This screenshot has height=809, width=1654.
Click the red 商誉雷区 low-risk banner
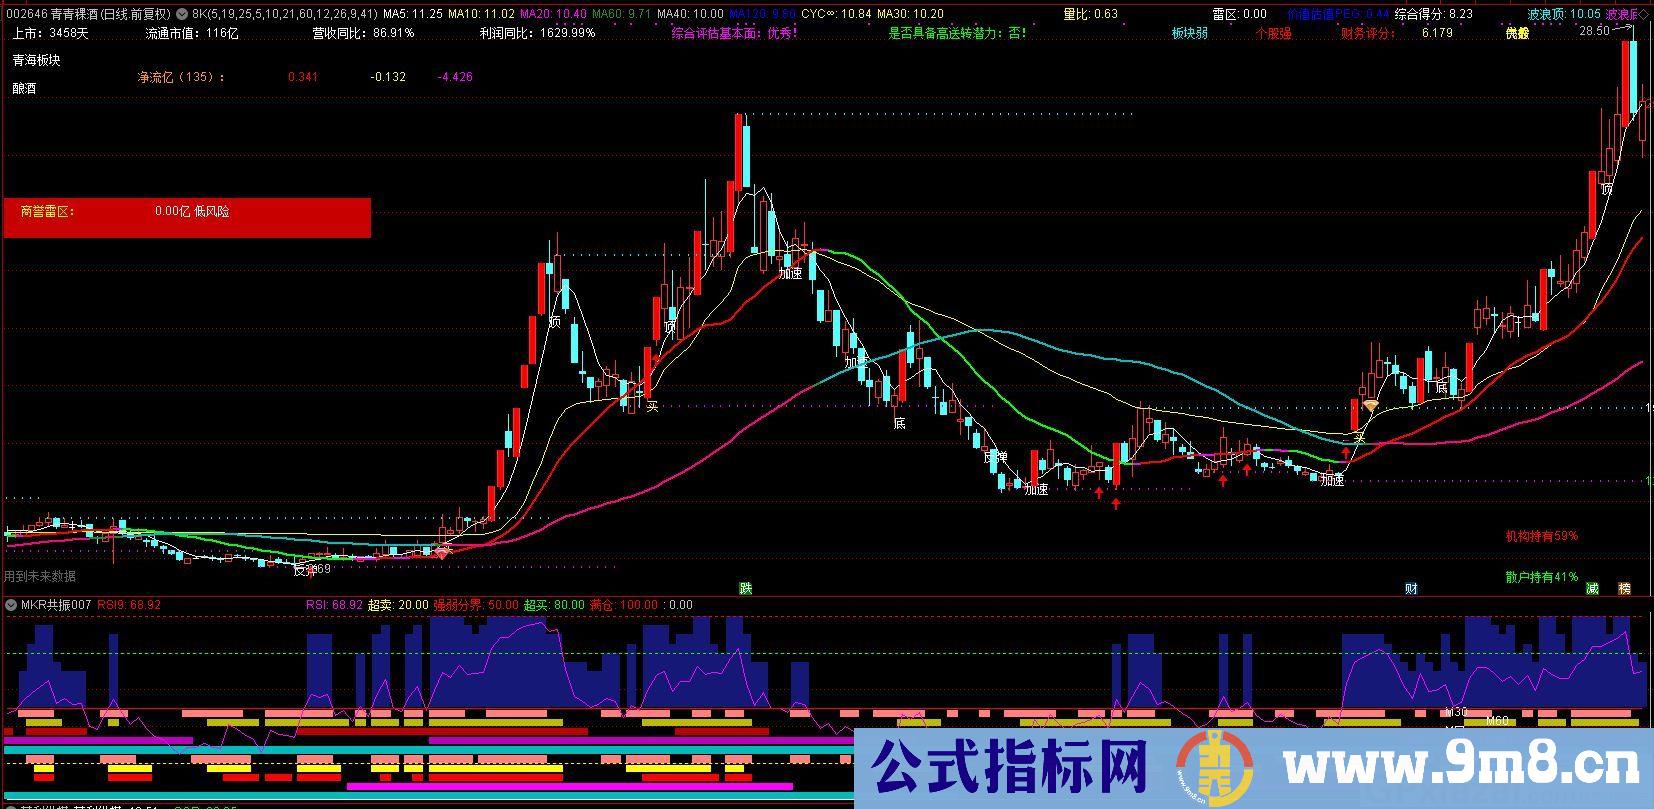coord(187,218)
